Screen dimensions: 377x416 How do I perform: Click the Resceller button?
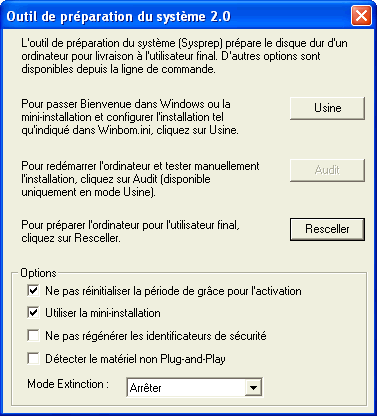[327, 229]
